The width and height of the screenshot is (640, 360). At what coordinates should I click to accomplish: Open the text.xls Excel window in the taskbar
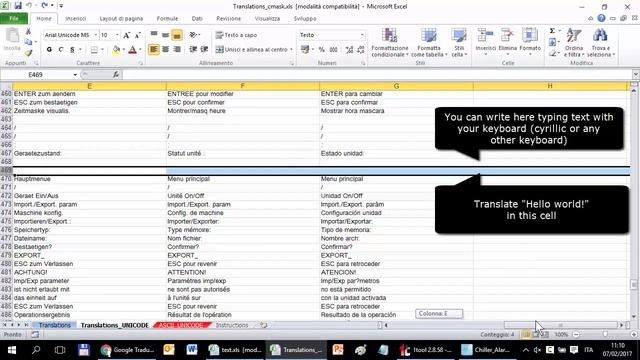point(235,350)
